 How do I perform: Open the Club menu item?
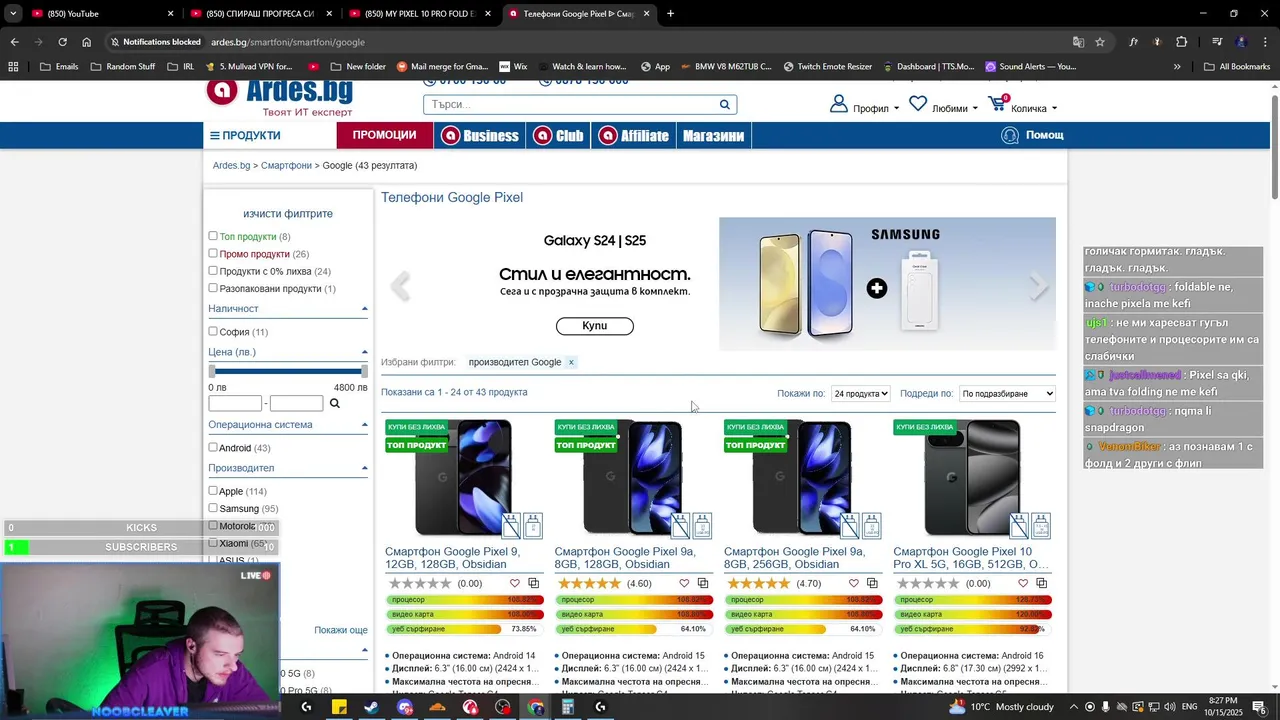tap(558, 135)
